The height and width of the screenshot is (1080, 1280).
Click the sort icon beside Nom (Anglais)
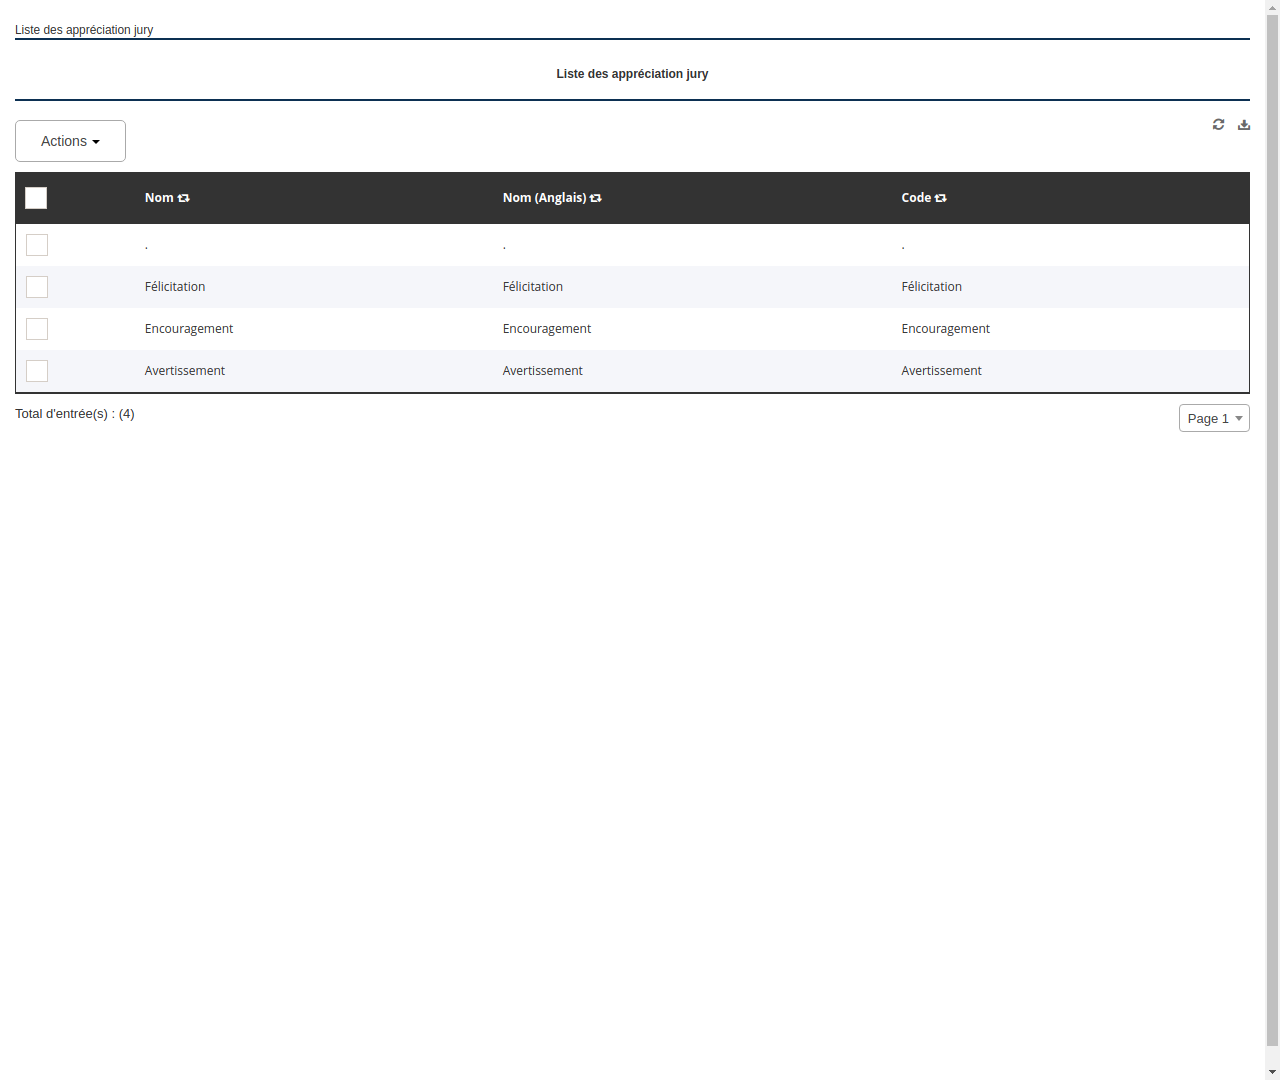(595, 198)
